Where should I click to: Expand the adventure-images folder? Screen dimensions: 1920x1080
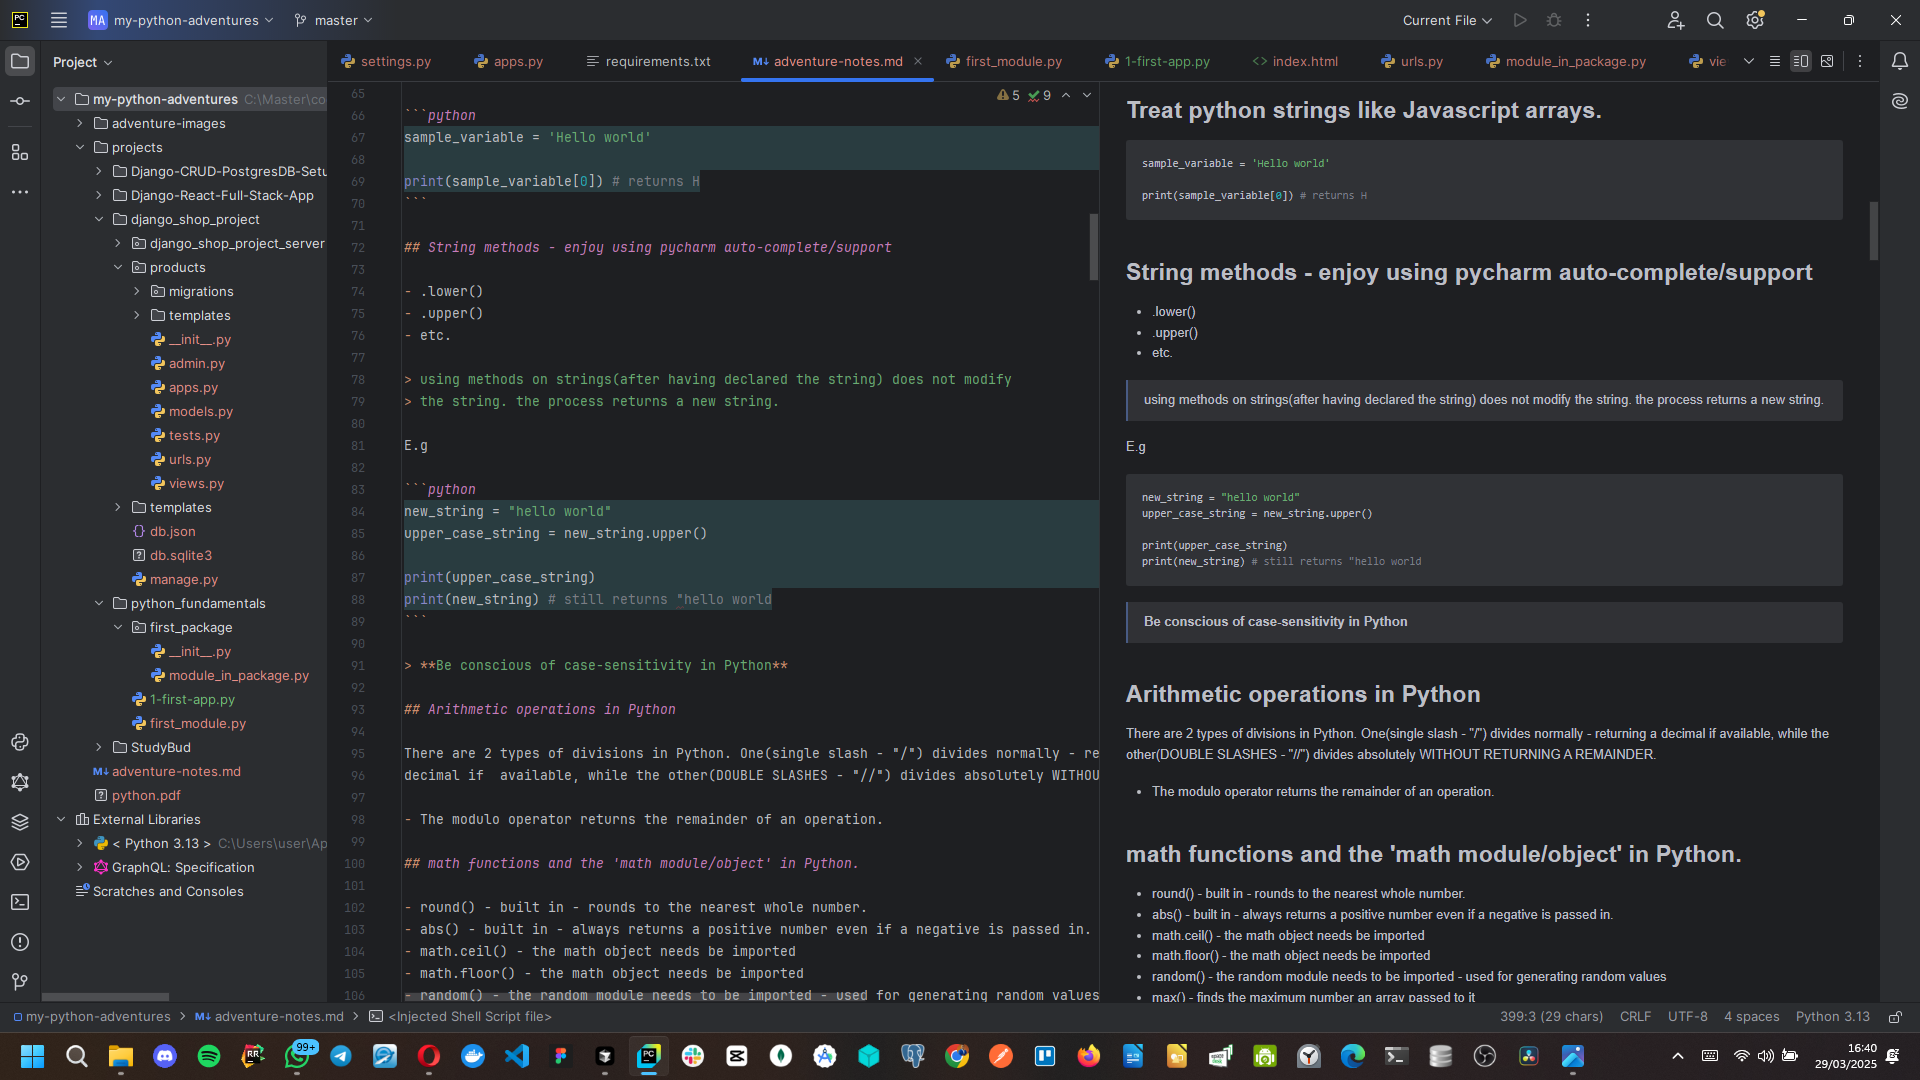[80, 123]
